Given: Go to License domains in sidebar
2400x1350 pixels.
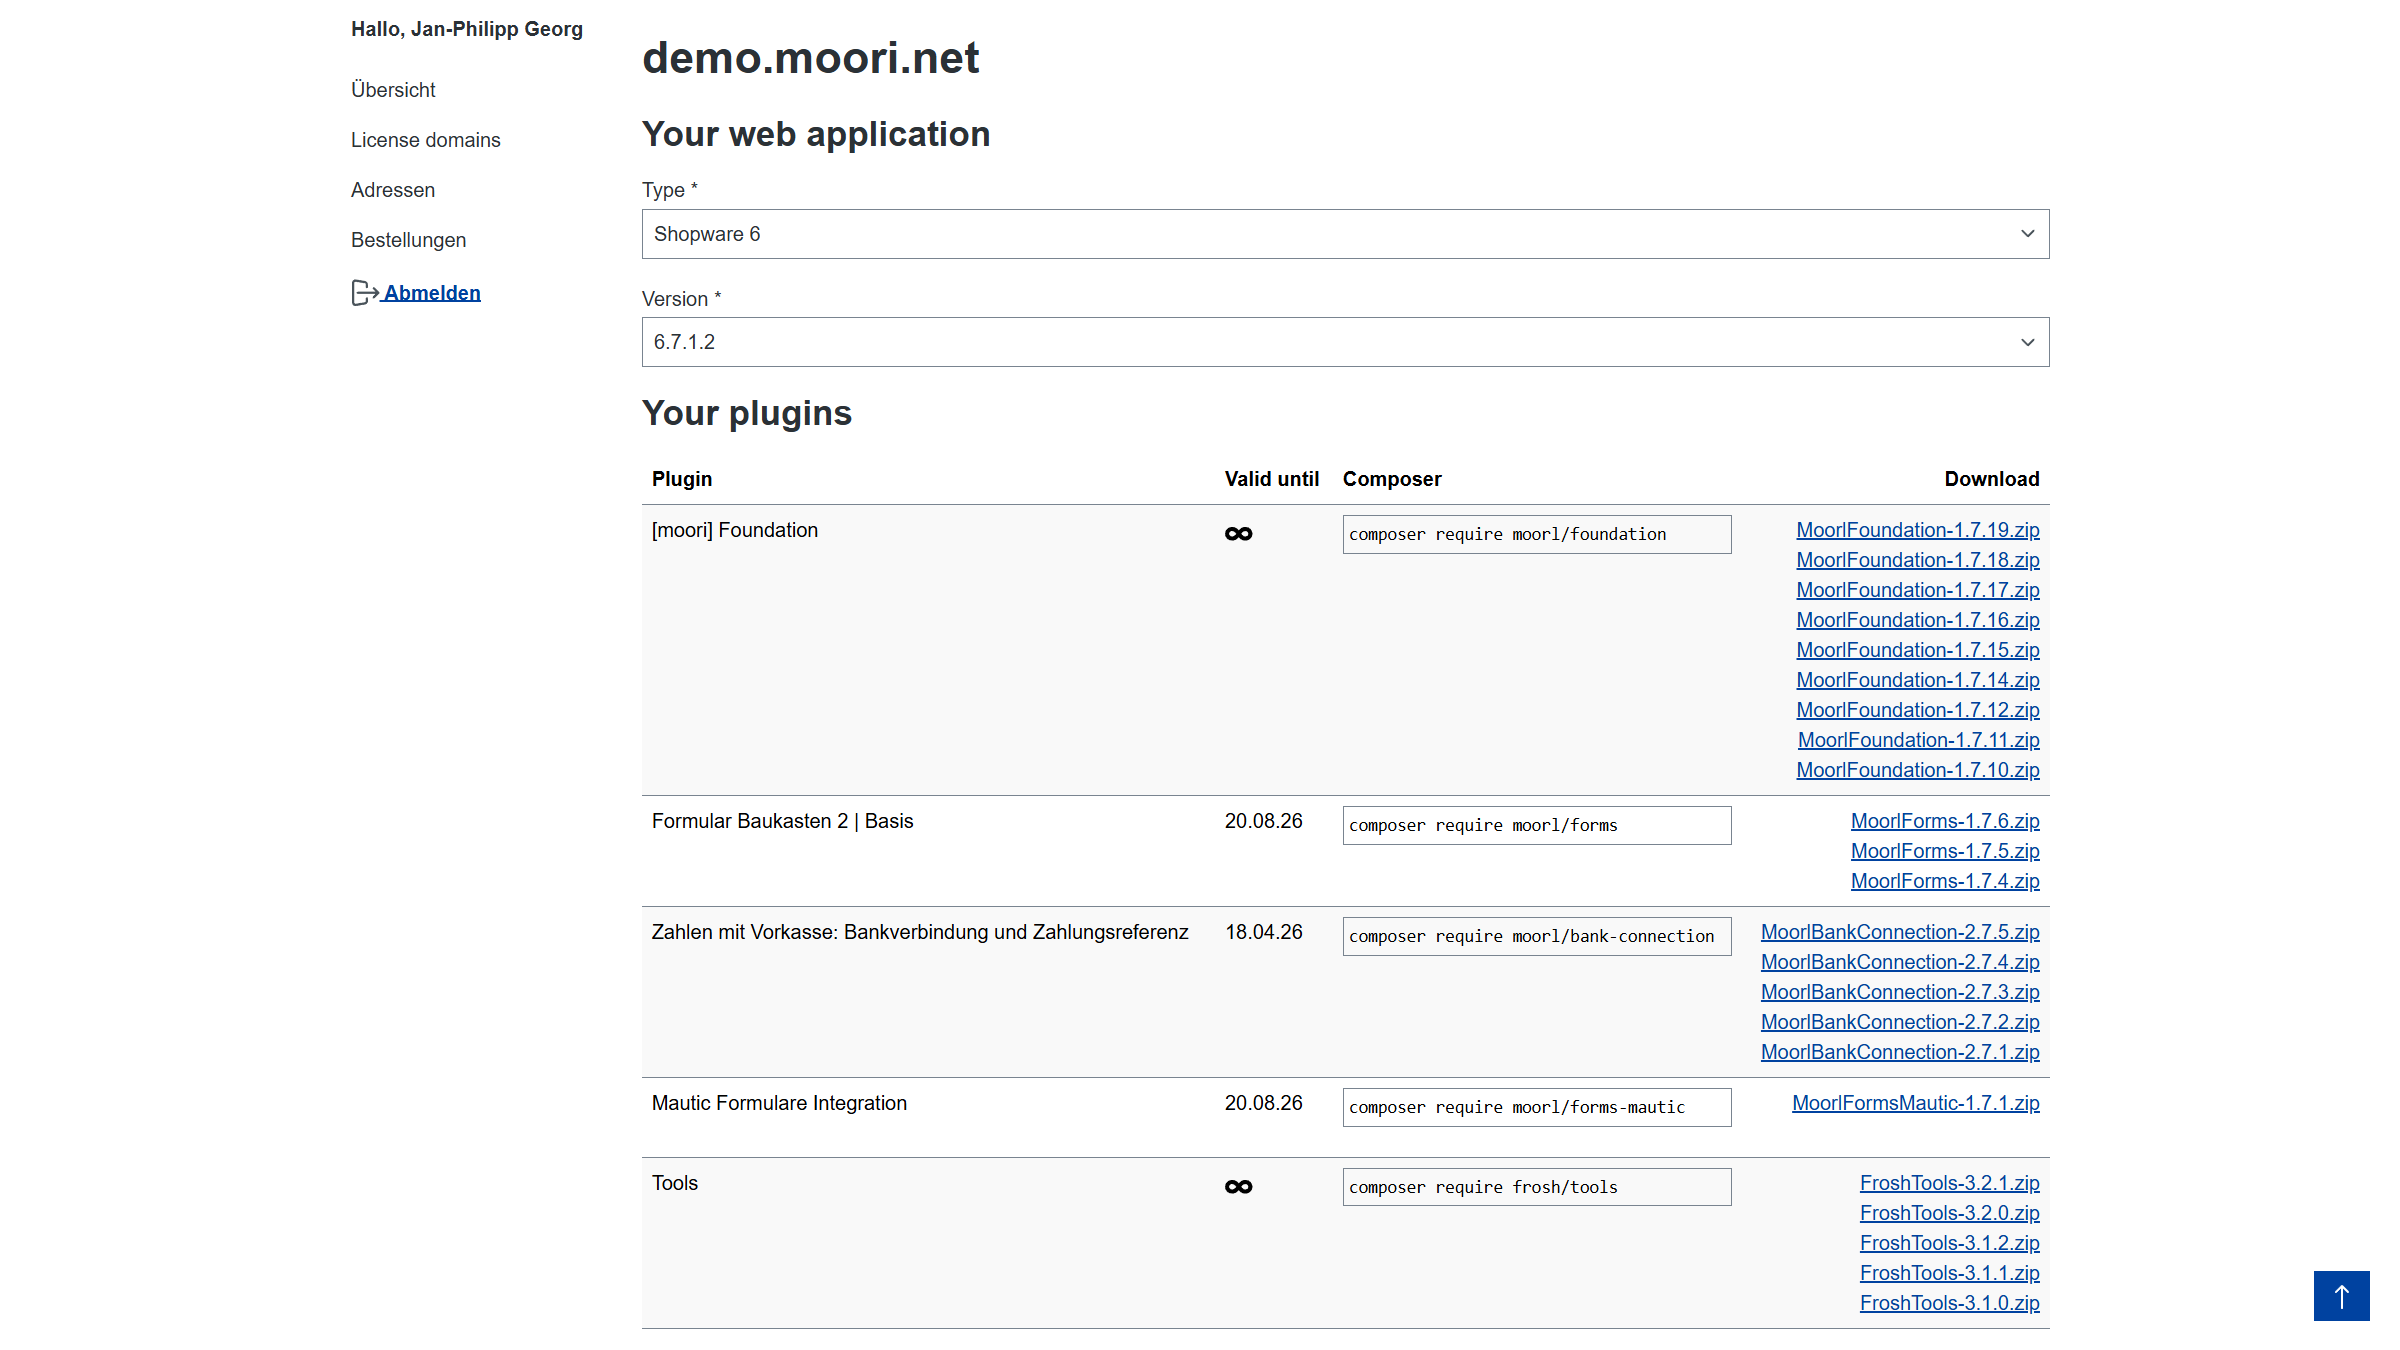Looking at the screenshot, I should click(x=425, y=140).
